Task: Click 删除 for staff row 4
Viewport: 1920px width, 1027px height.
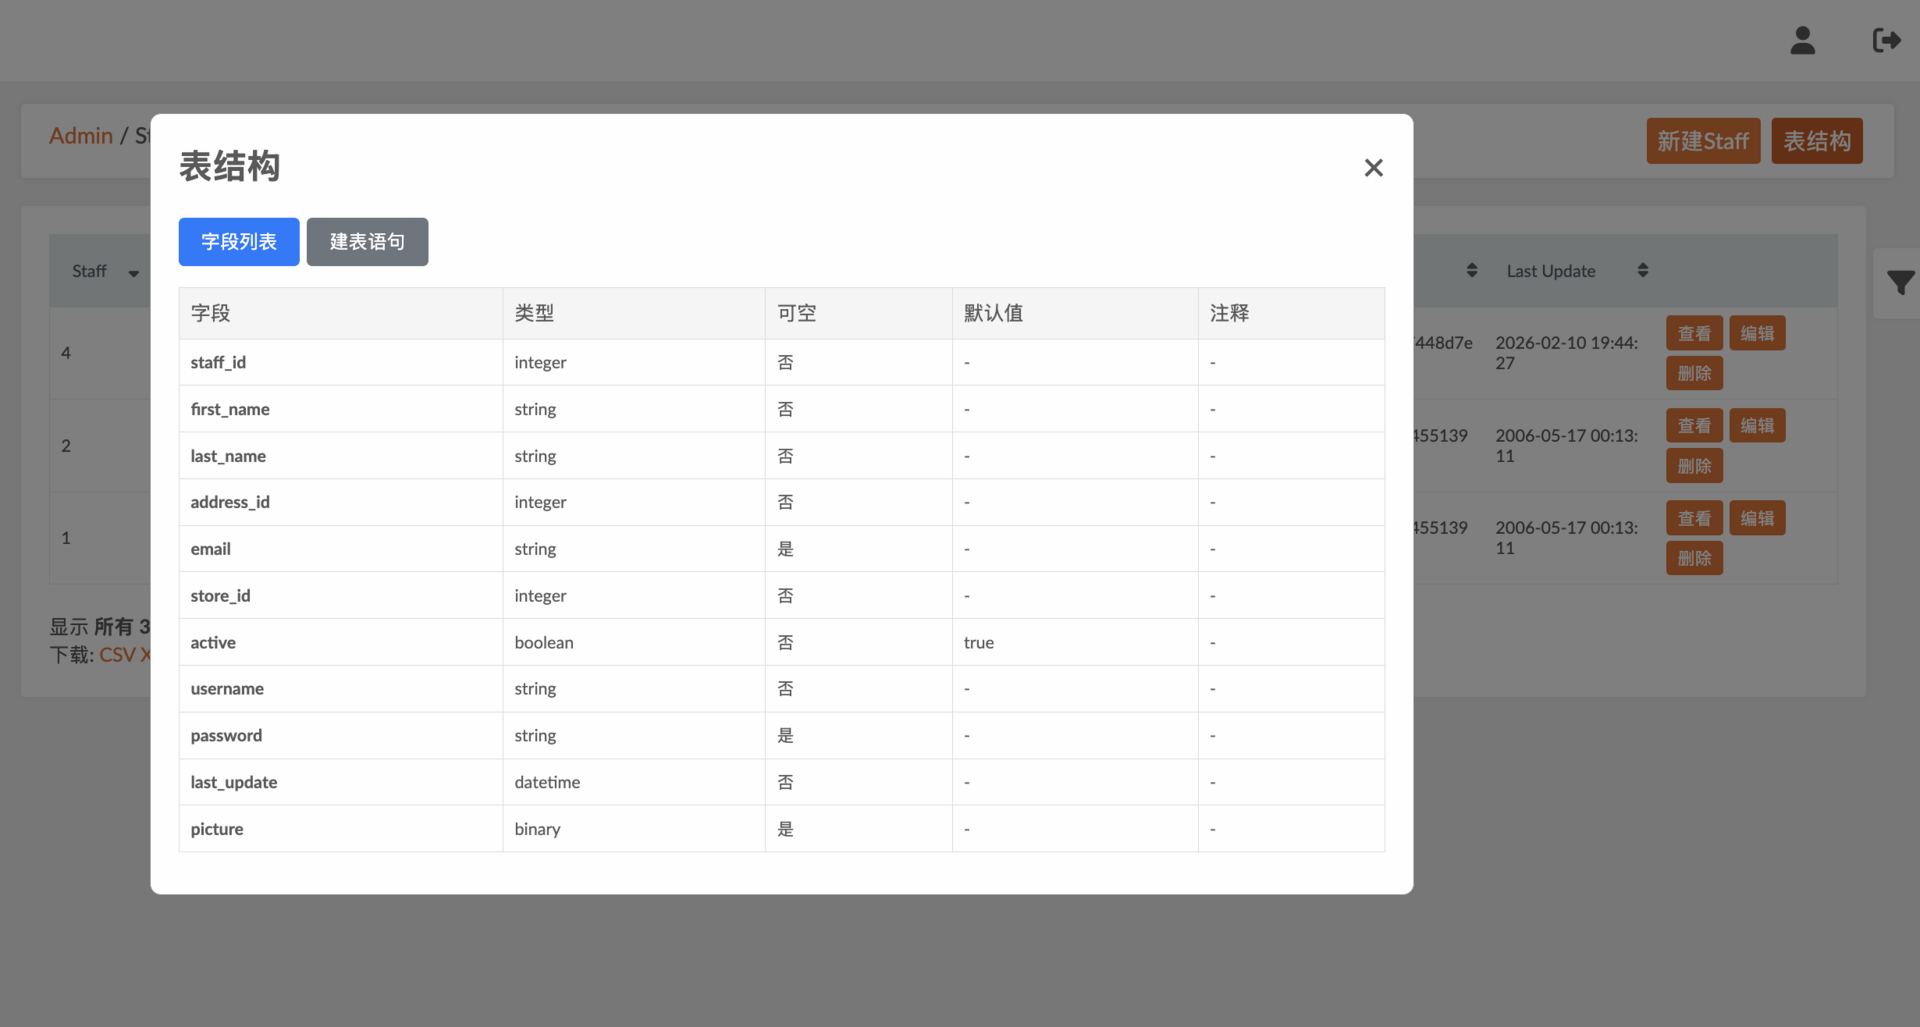Action: point(1694,374)
